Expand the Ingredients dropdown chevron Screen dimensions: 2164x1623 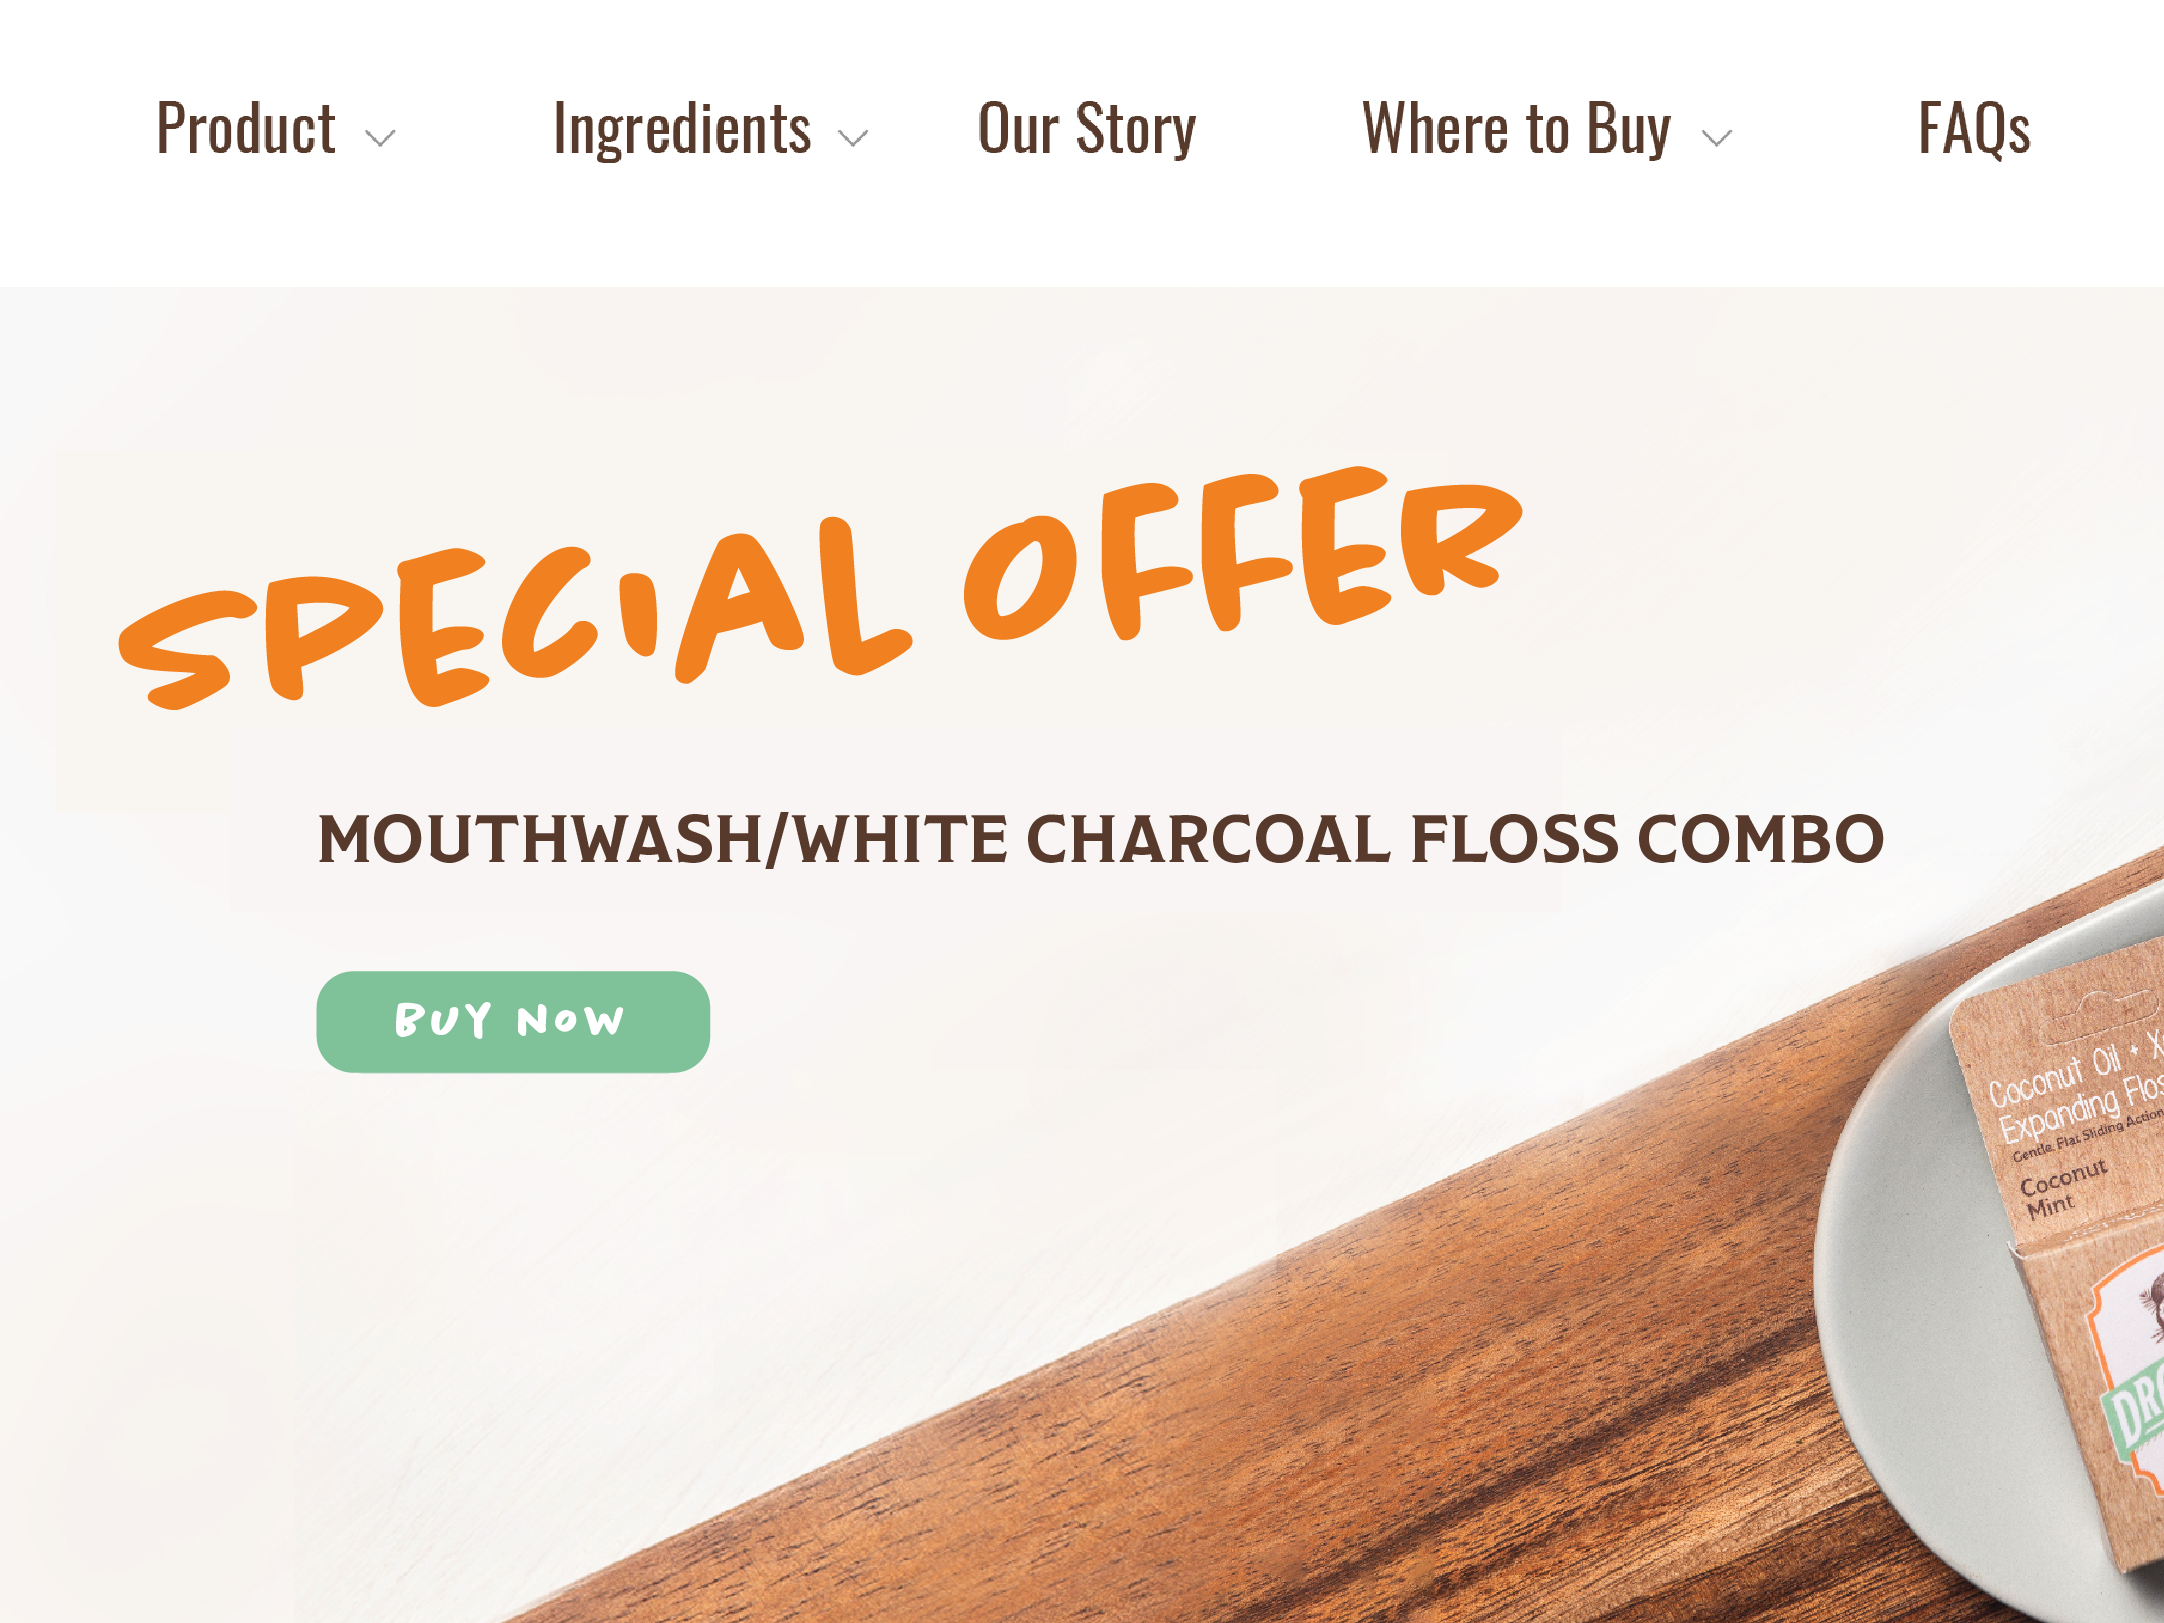pos(853,138)
